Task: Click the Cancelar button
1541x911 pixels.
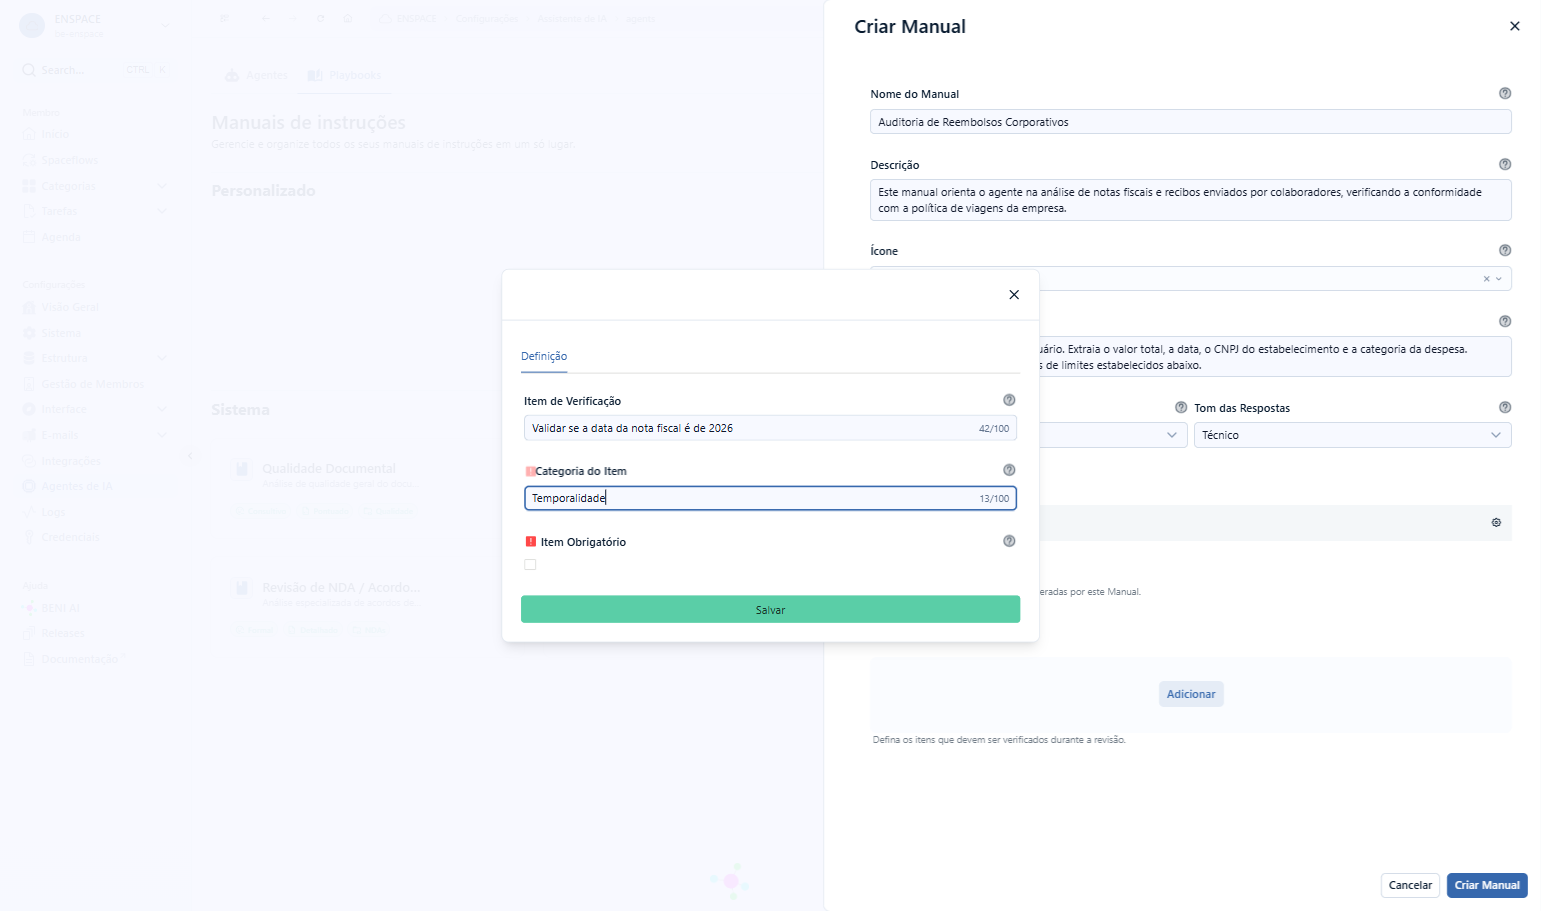Action: (1410, 885)
